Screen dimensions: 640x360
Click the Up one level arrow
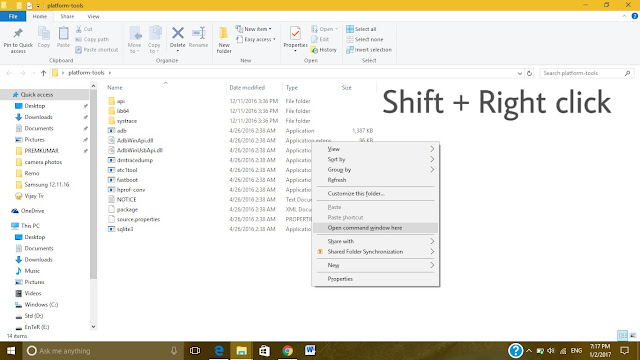click(43, 73)
